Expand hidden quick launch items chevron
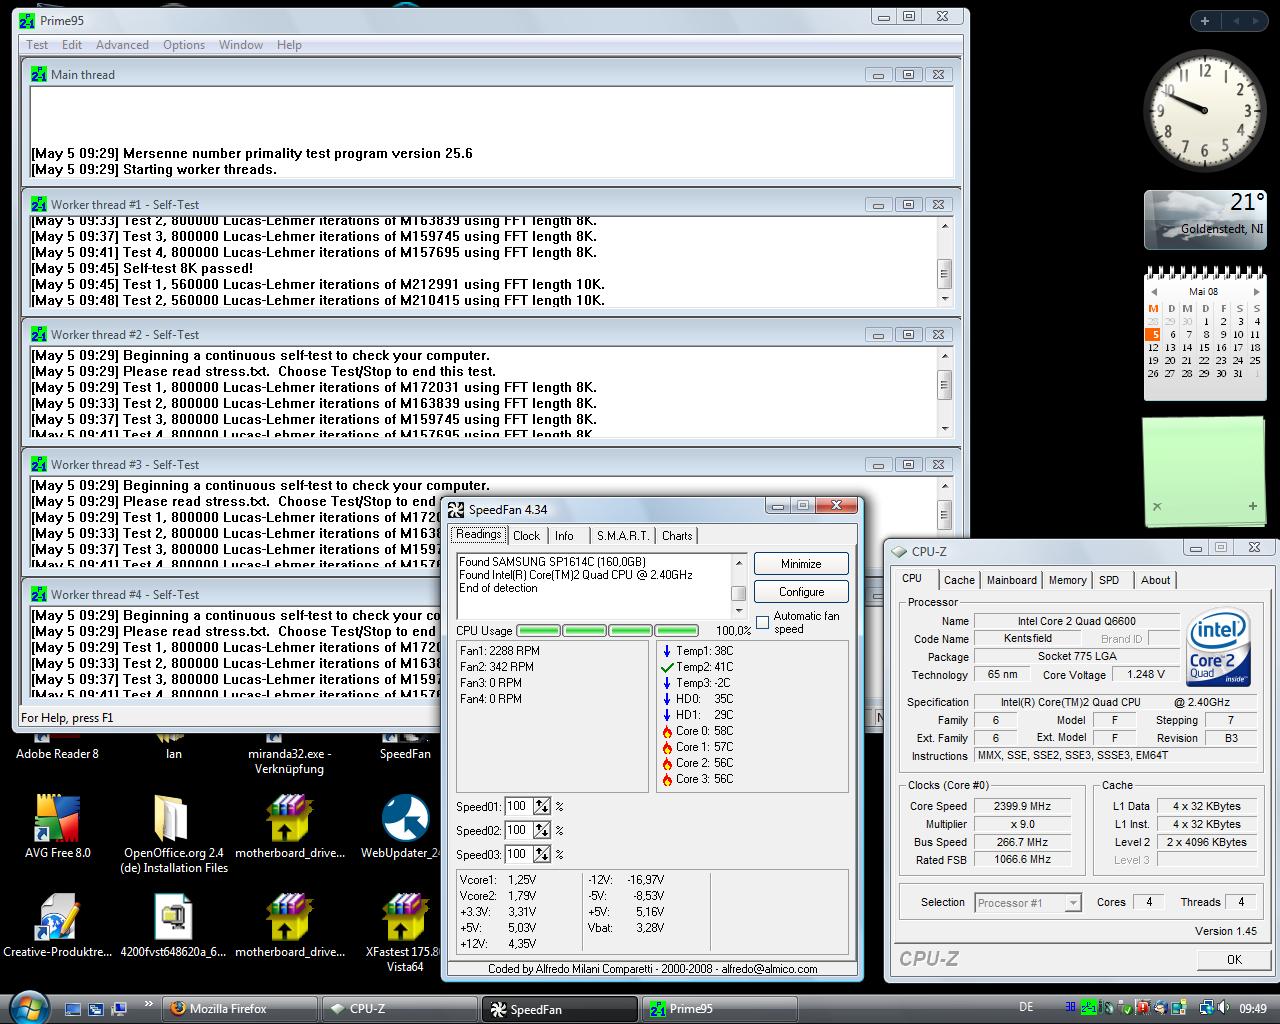The width and height of the screenshot is (1280, 1024). pos(149,1004)
